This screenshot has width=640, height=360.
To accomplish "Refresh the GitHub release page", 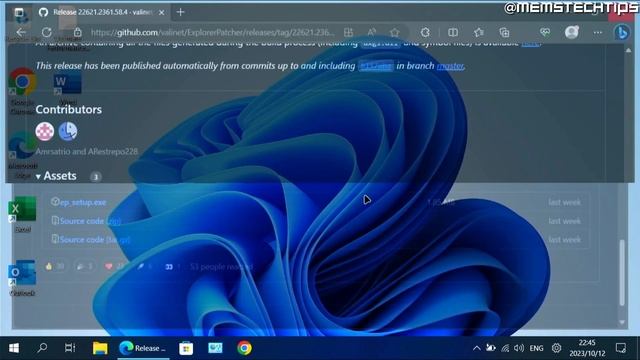I will (x=47, y=32).
